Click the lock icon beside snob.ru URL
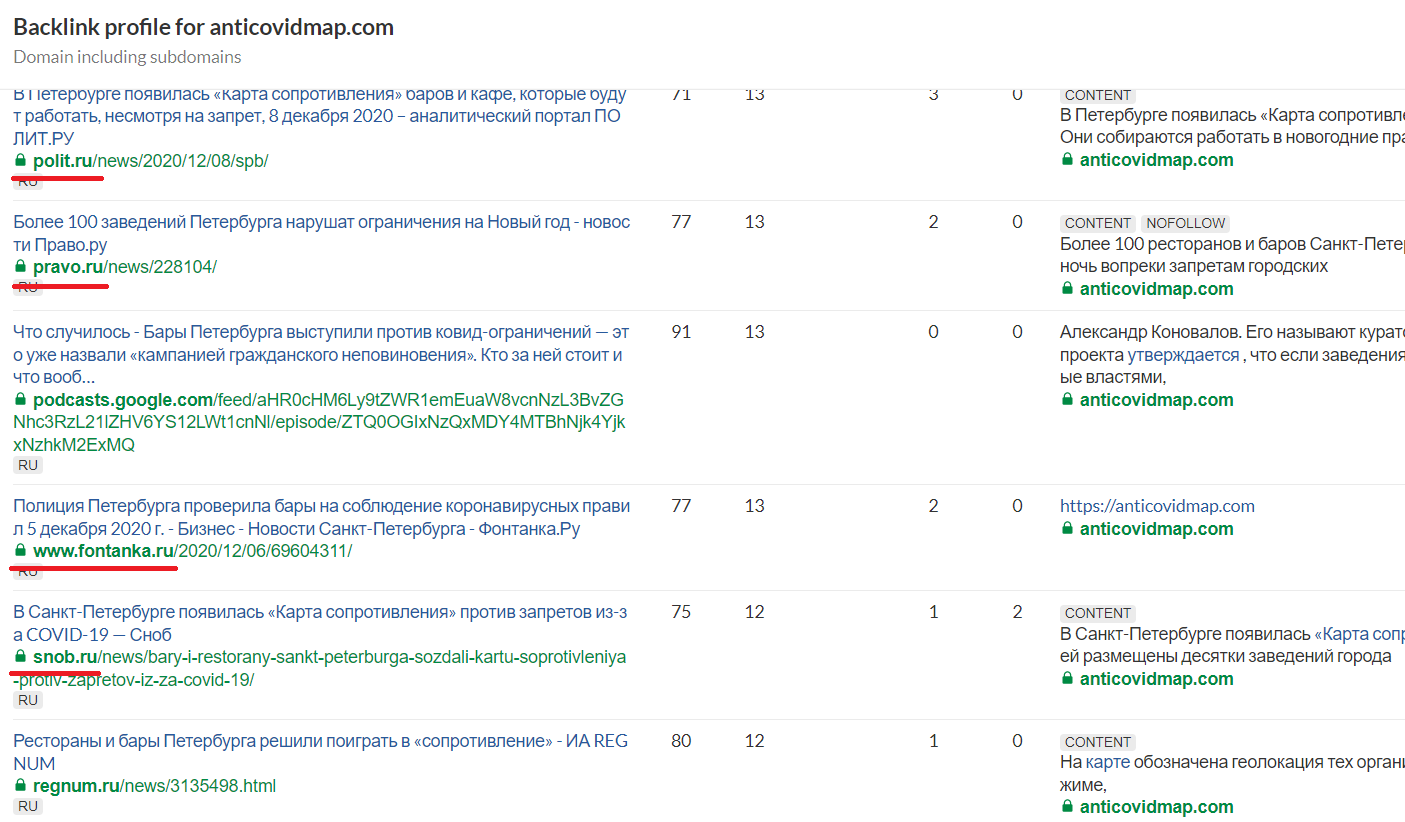The width and height of the screenshot is (1405, 822). point(20,657)
